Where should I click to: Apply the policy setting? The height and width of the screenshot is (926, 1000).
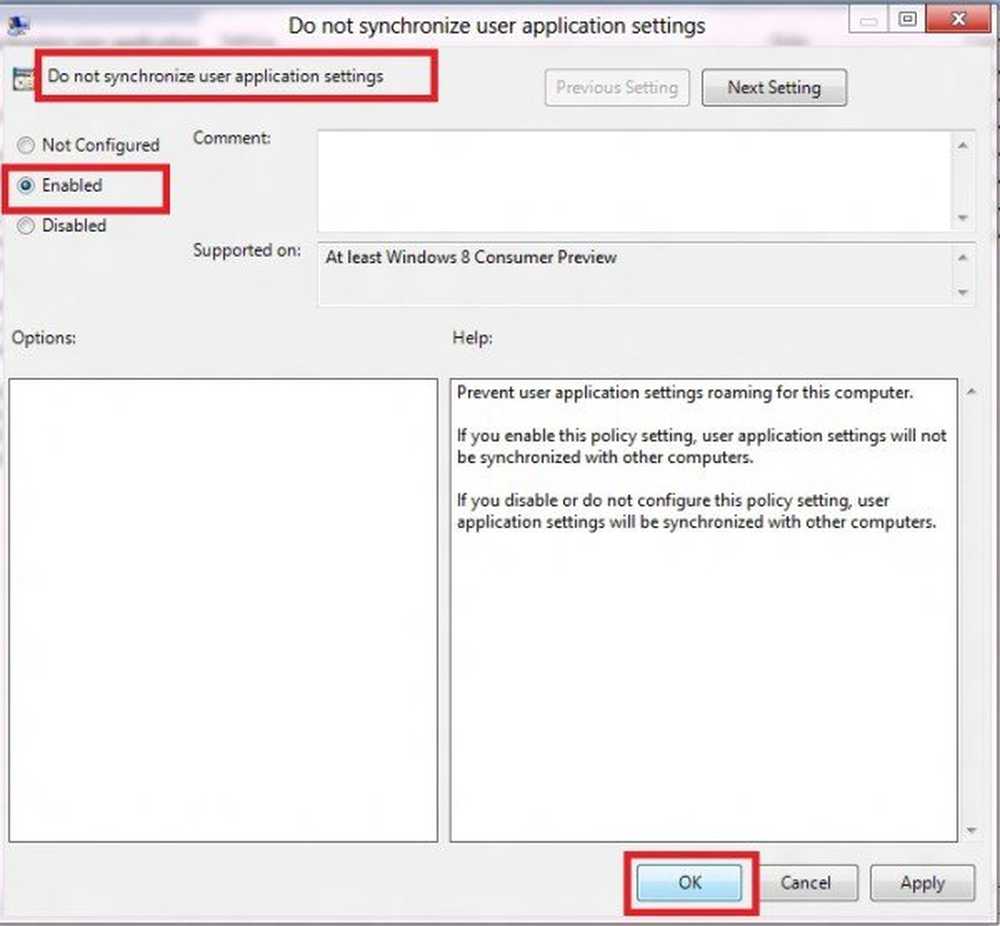coord(921,883)
